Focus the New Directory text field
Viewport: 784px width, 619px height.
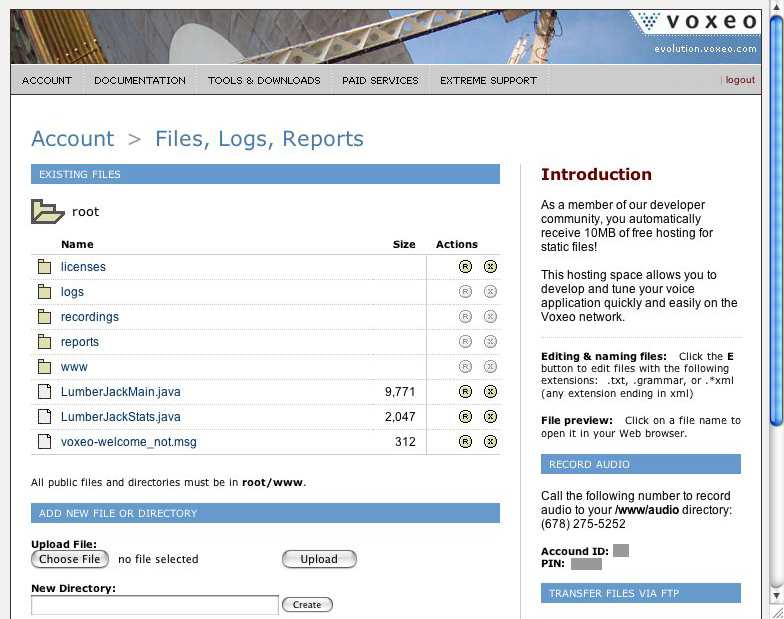click(x=154, y=605)
